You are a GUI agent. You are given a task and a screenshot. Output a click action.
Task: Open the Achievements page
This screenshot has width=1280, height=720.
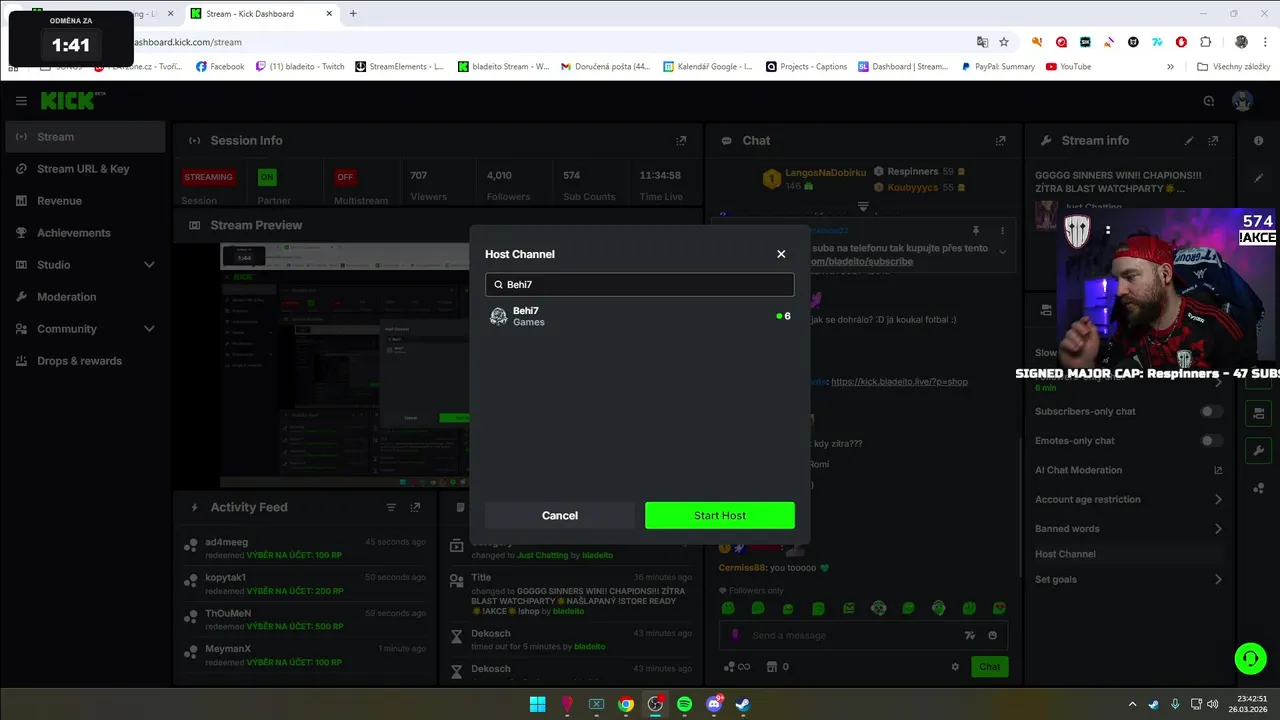tap(85, 233)
